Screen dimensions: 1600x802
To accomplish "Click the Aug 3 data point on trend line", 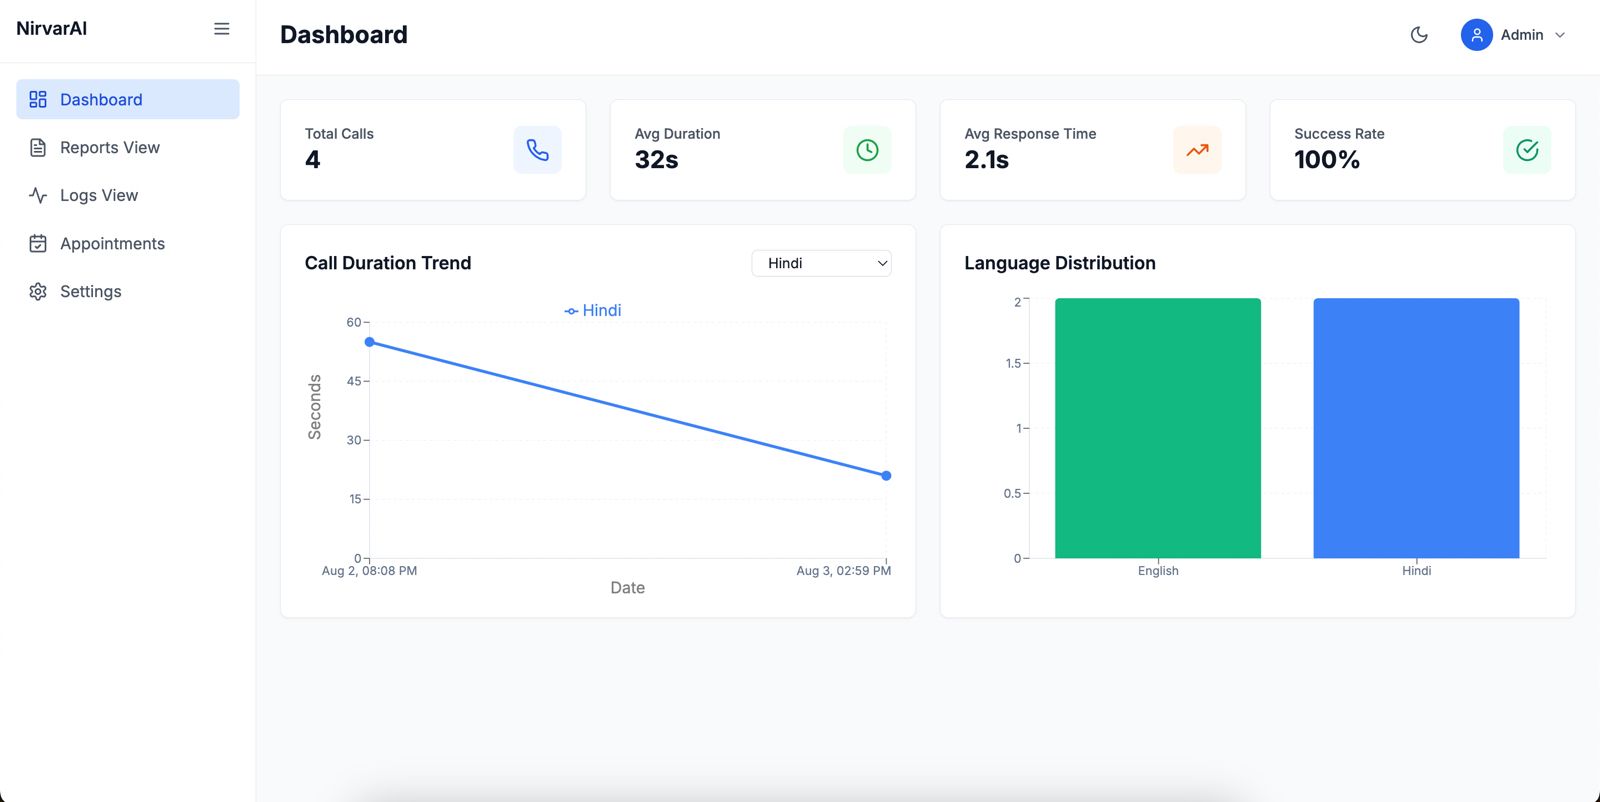I will [886, 476].
